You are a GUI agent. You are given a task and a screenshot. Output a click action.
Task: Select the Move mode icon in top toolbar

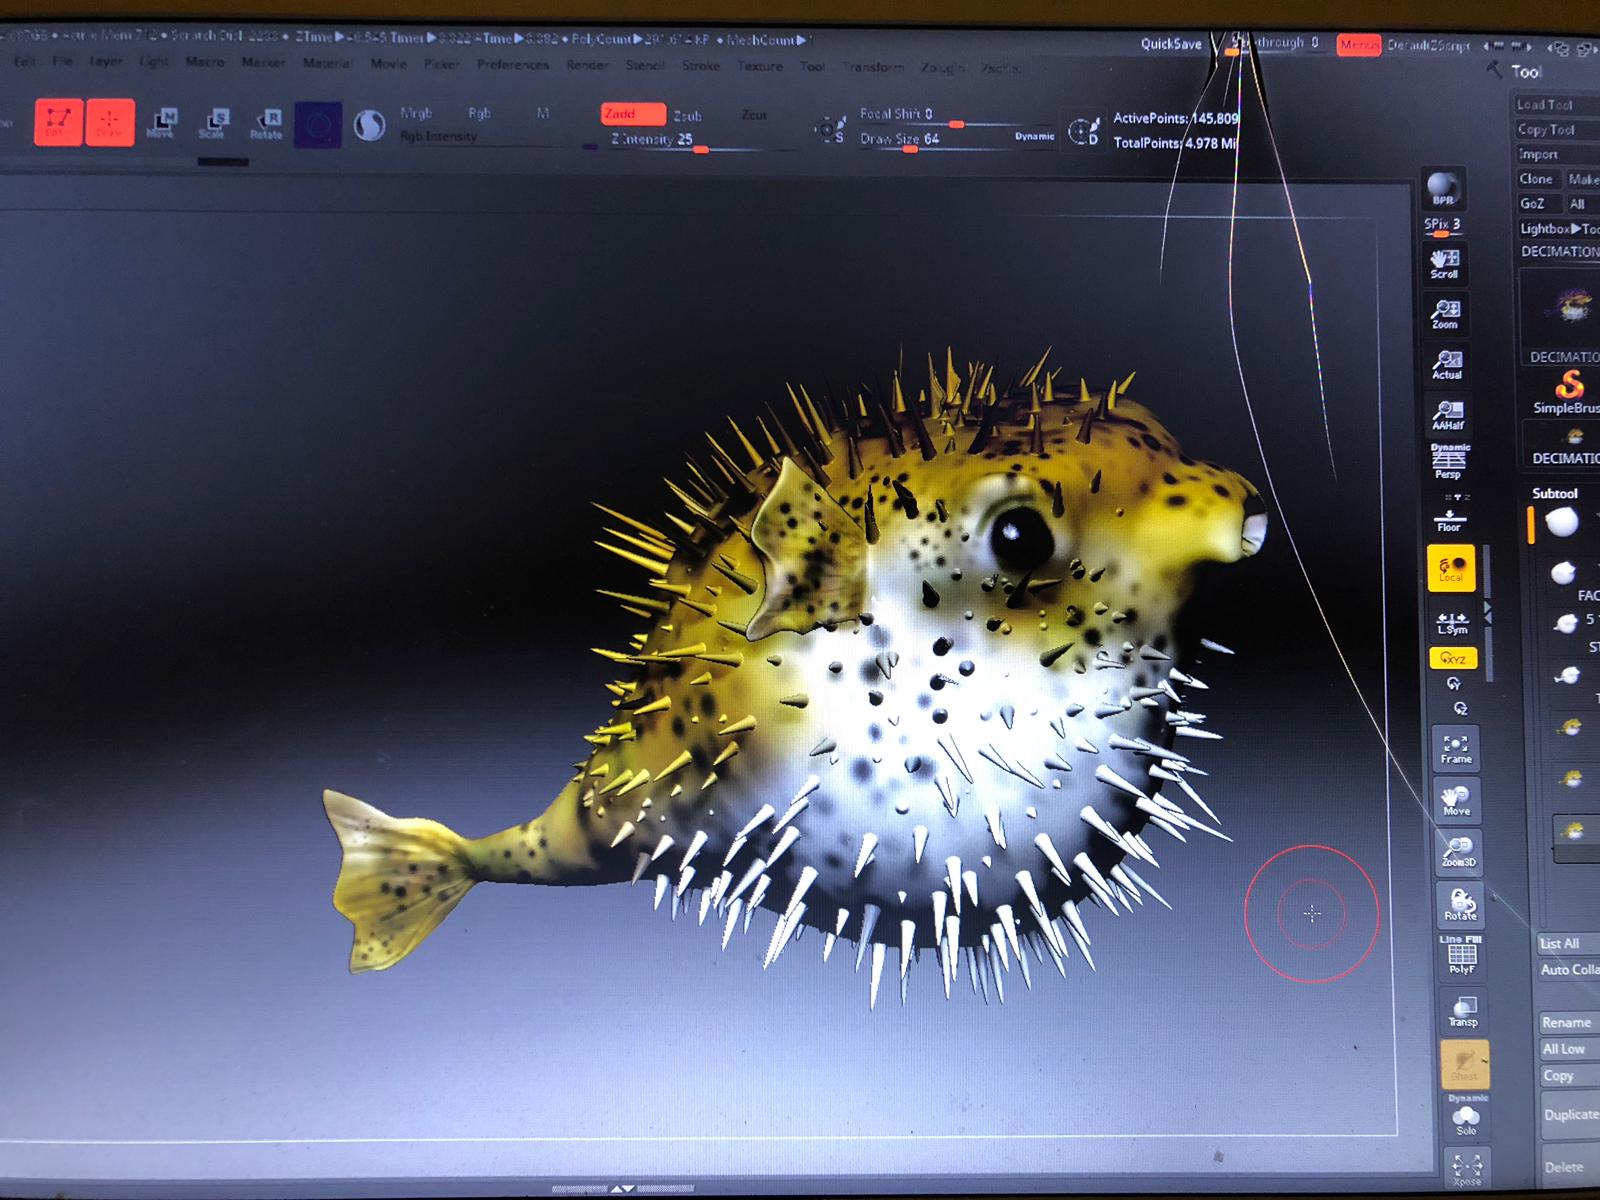tap(162, 123)
